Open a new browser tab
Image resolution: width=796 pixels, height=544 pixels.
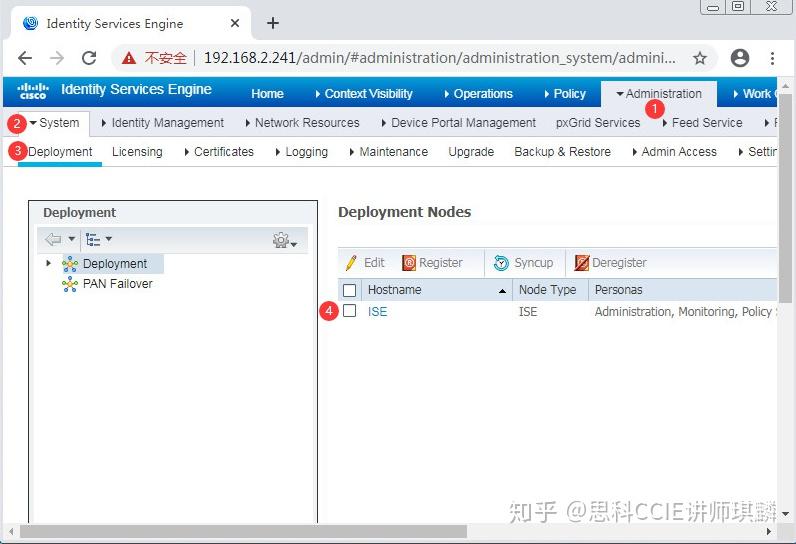click(273, 23)
